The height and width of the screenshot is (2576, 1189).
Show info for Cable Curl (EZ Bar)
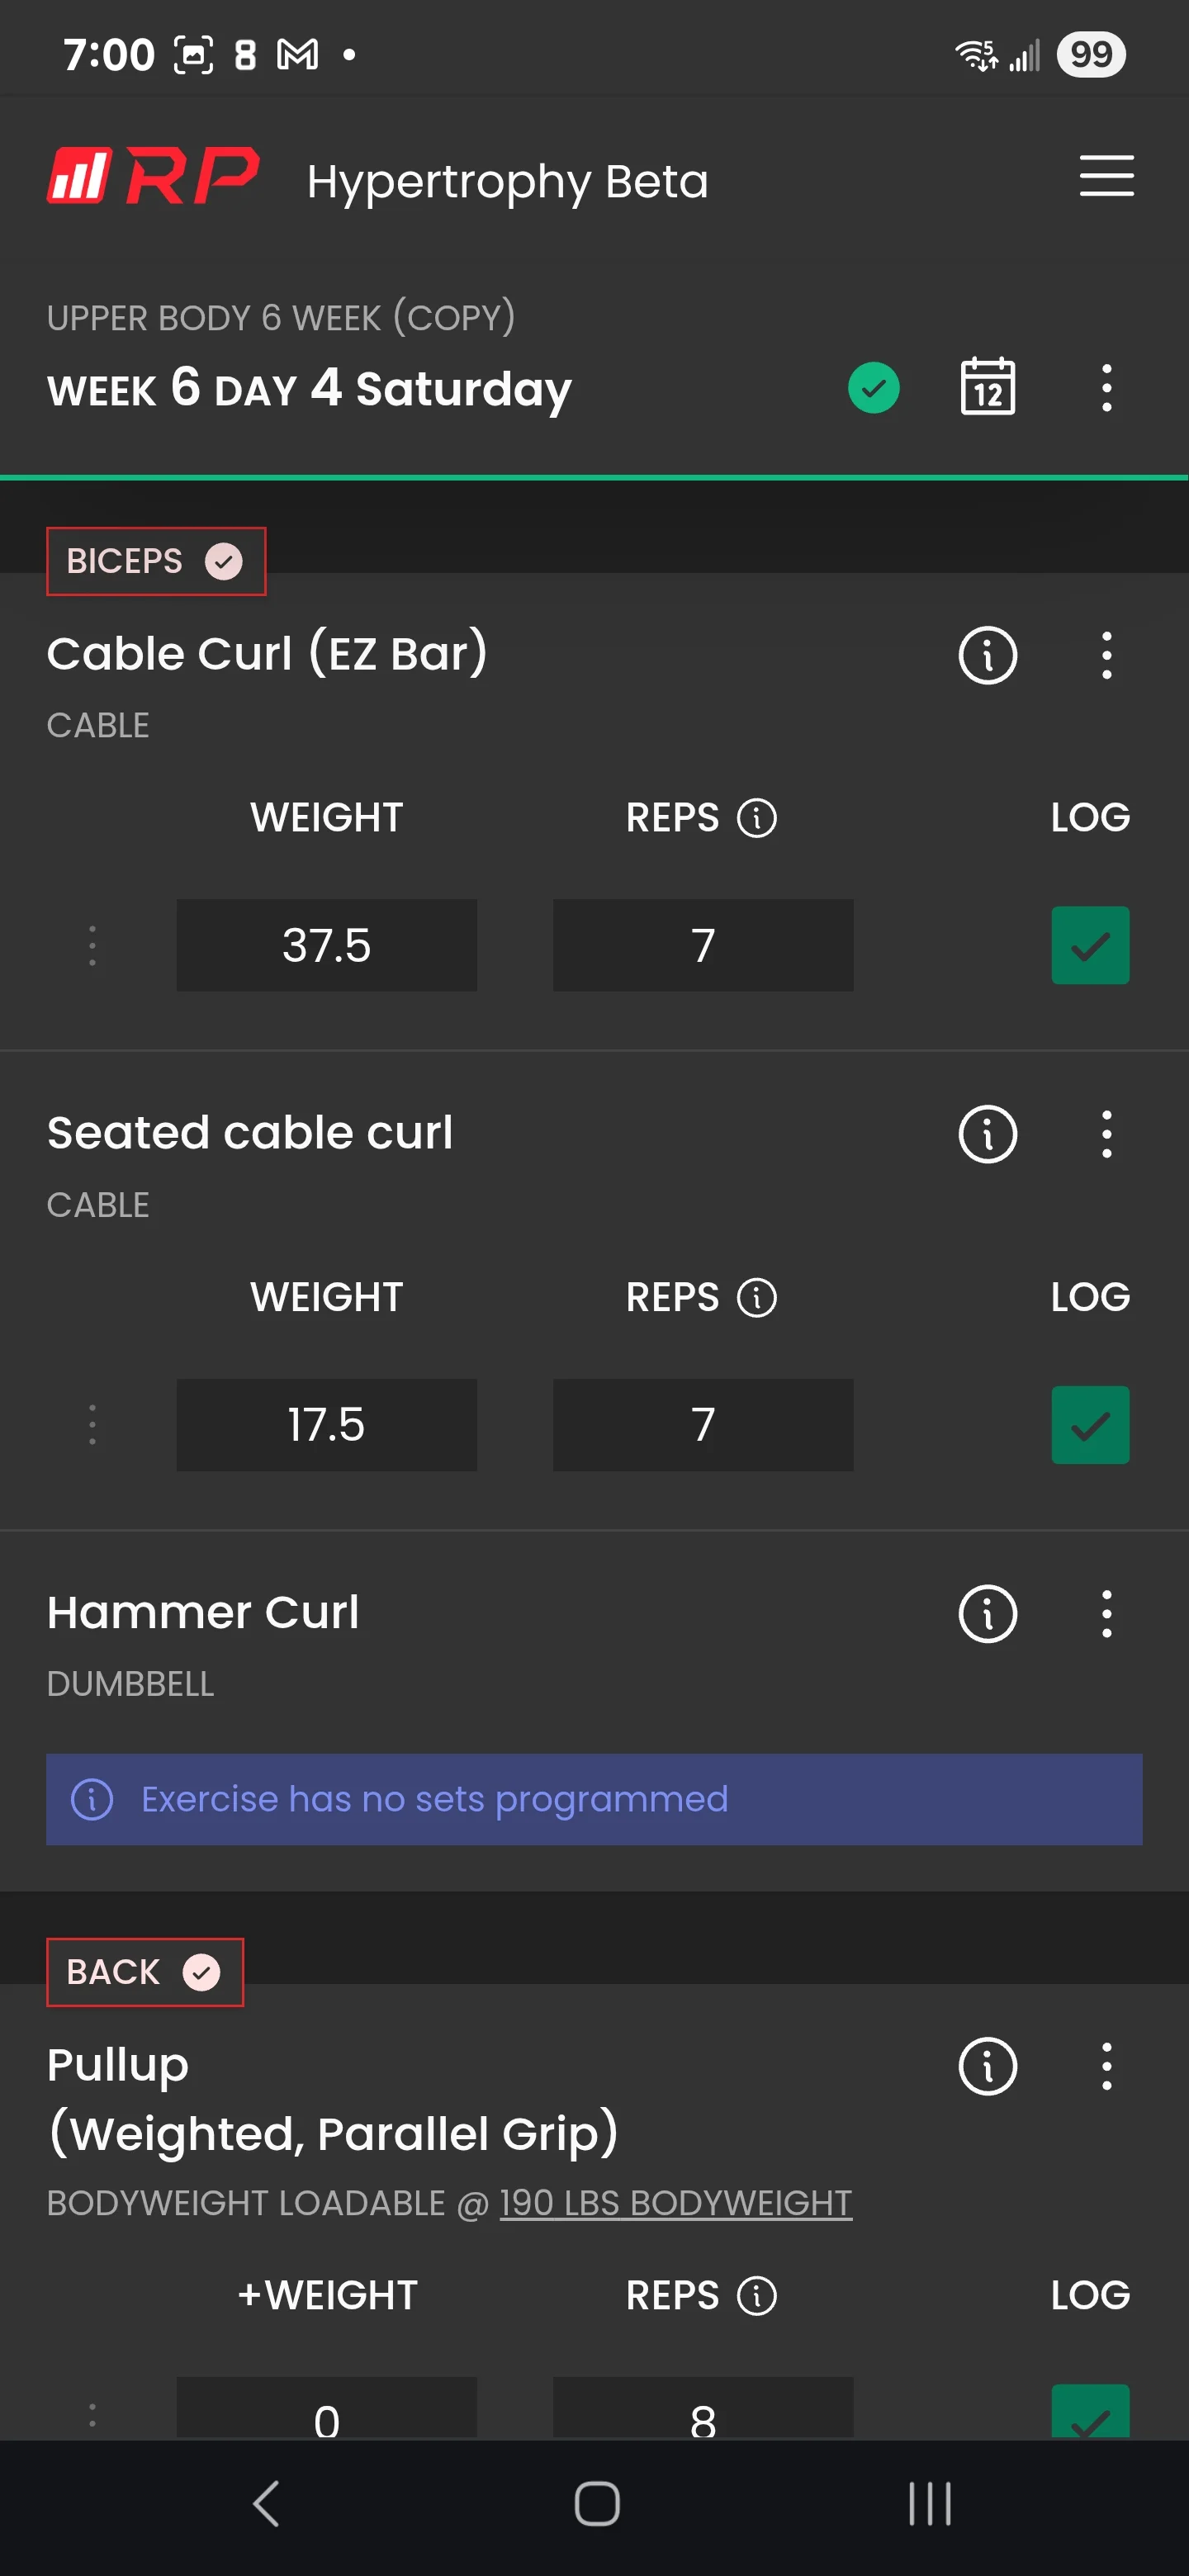[987, 656]
